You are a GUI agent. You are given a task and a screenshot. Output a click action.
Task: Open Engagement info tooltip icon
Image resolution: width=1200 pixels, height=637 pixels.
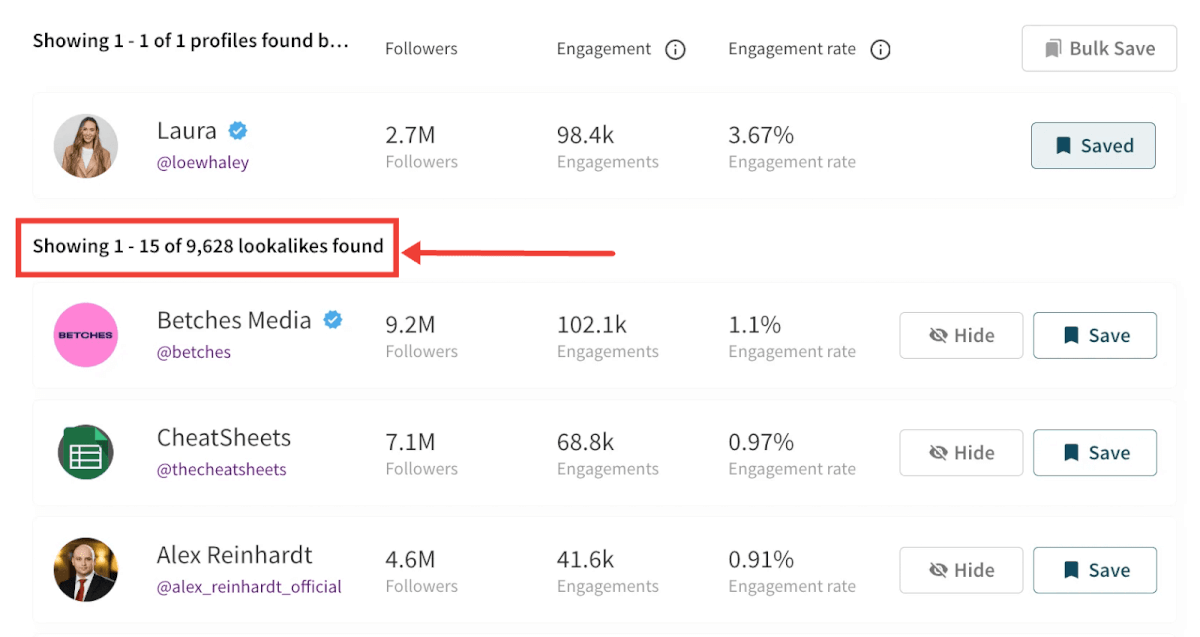(x=676, y=49)
